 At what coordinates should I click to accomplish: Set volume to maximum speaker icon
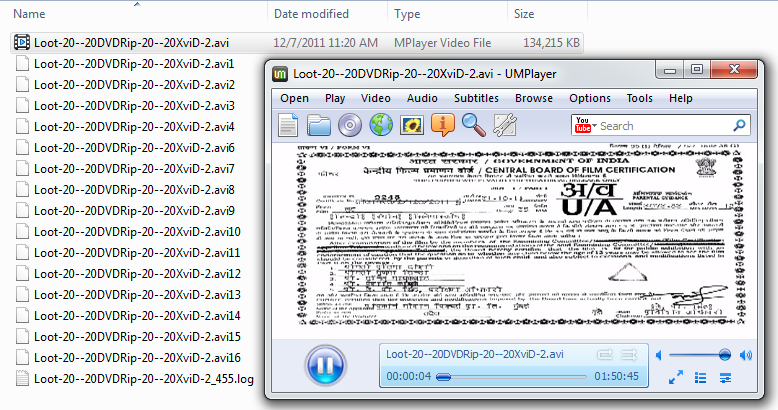coord(746,355)
